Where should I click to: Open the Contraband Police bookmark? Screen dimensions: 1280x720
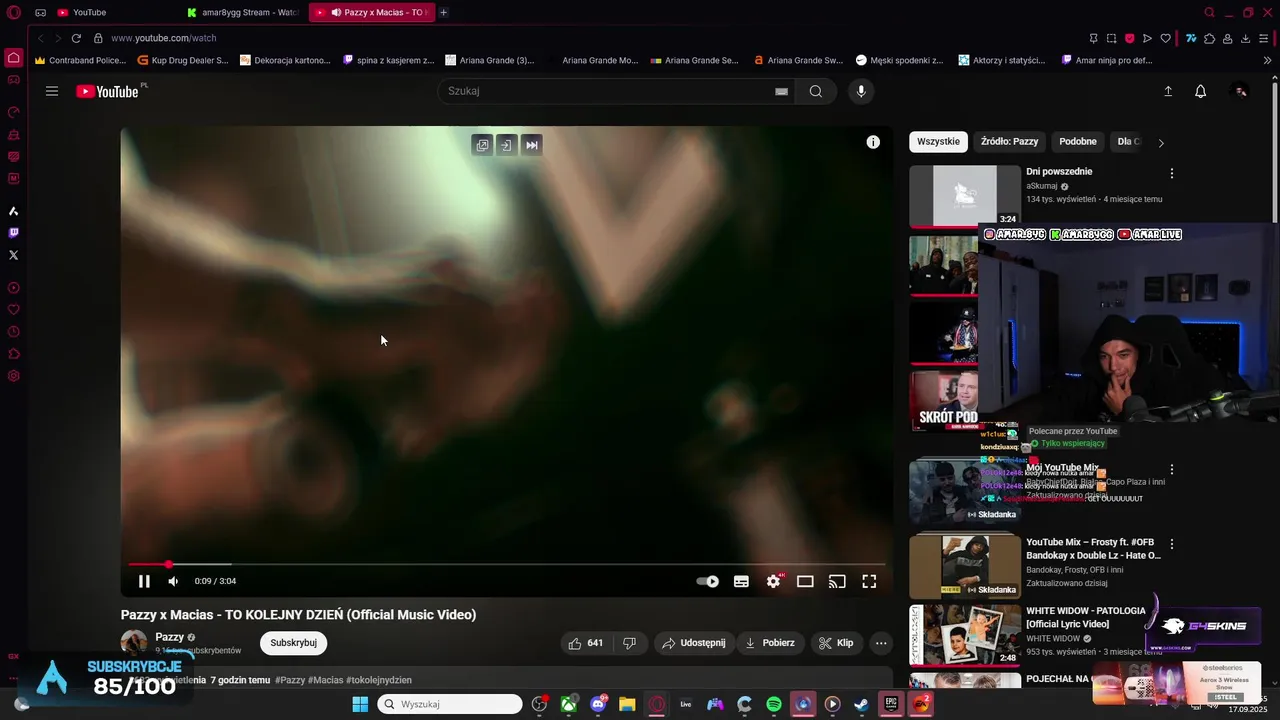point(80,60)
